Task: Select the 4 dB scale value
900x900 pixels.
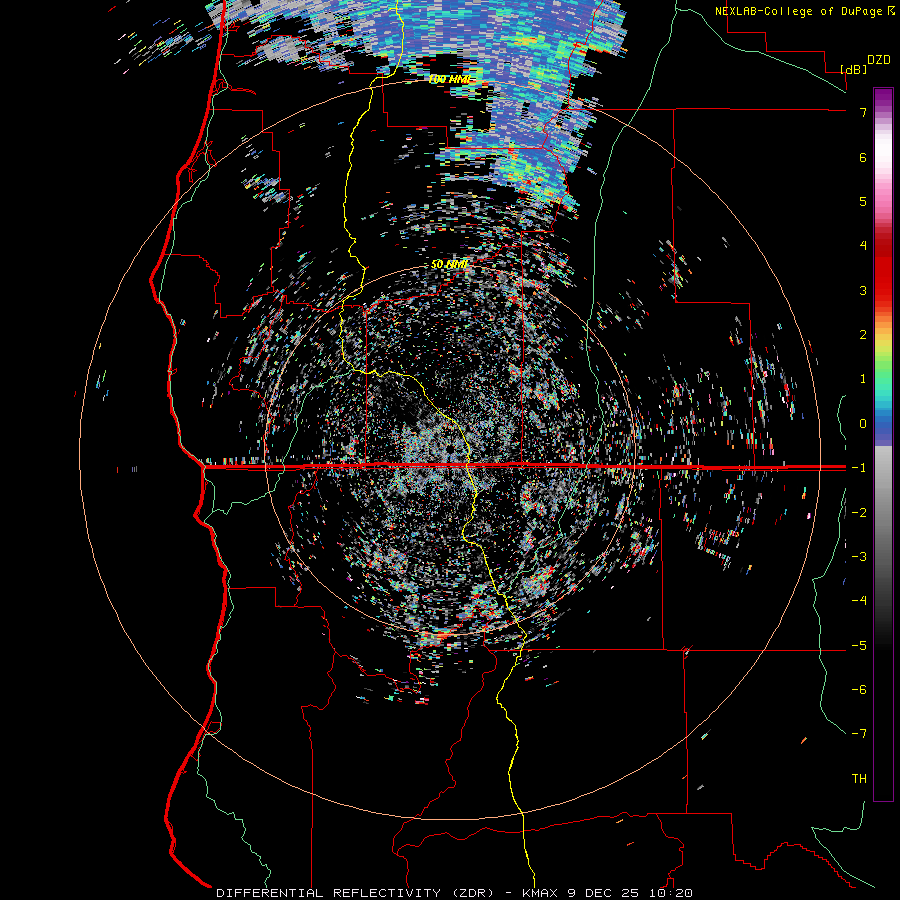Action: pyautogui.click(x=863, y=246)
